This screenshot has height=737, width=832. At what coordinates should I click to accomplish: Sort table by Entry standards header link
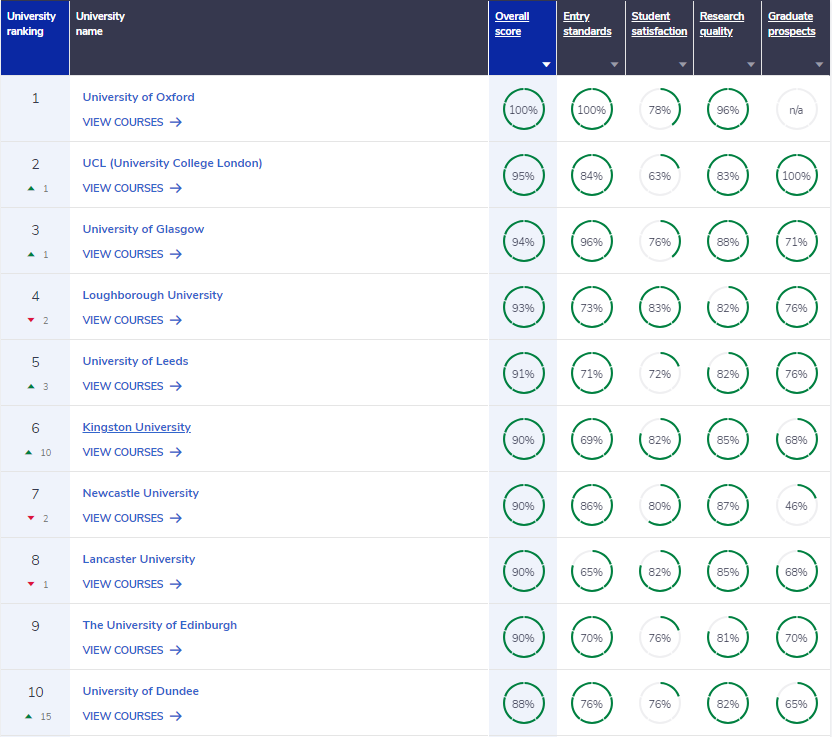tap(587, 24)
